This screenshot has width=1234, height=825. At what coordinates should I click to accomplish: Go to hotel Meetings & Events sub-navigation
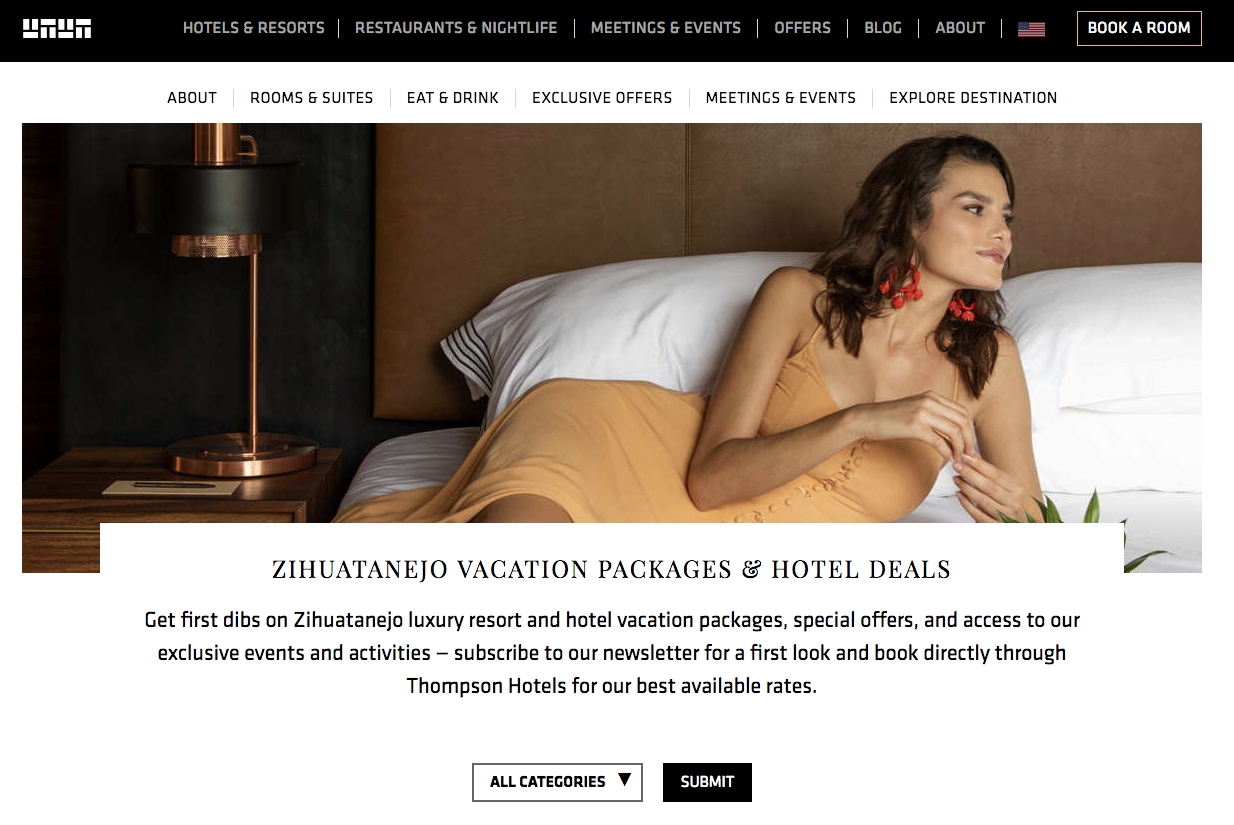781,98
